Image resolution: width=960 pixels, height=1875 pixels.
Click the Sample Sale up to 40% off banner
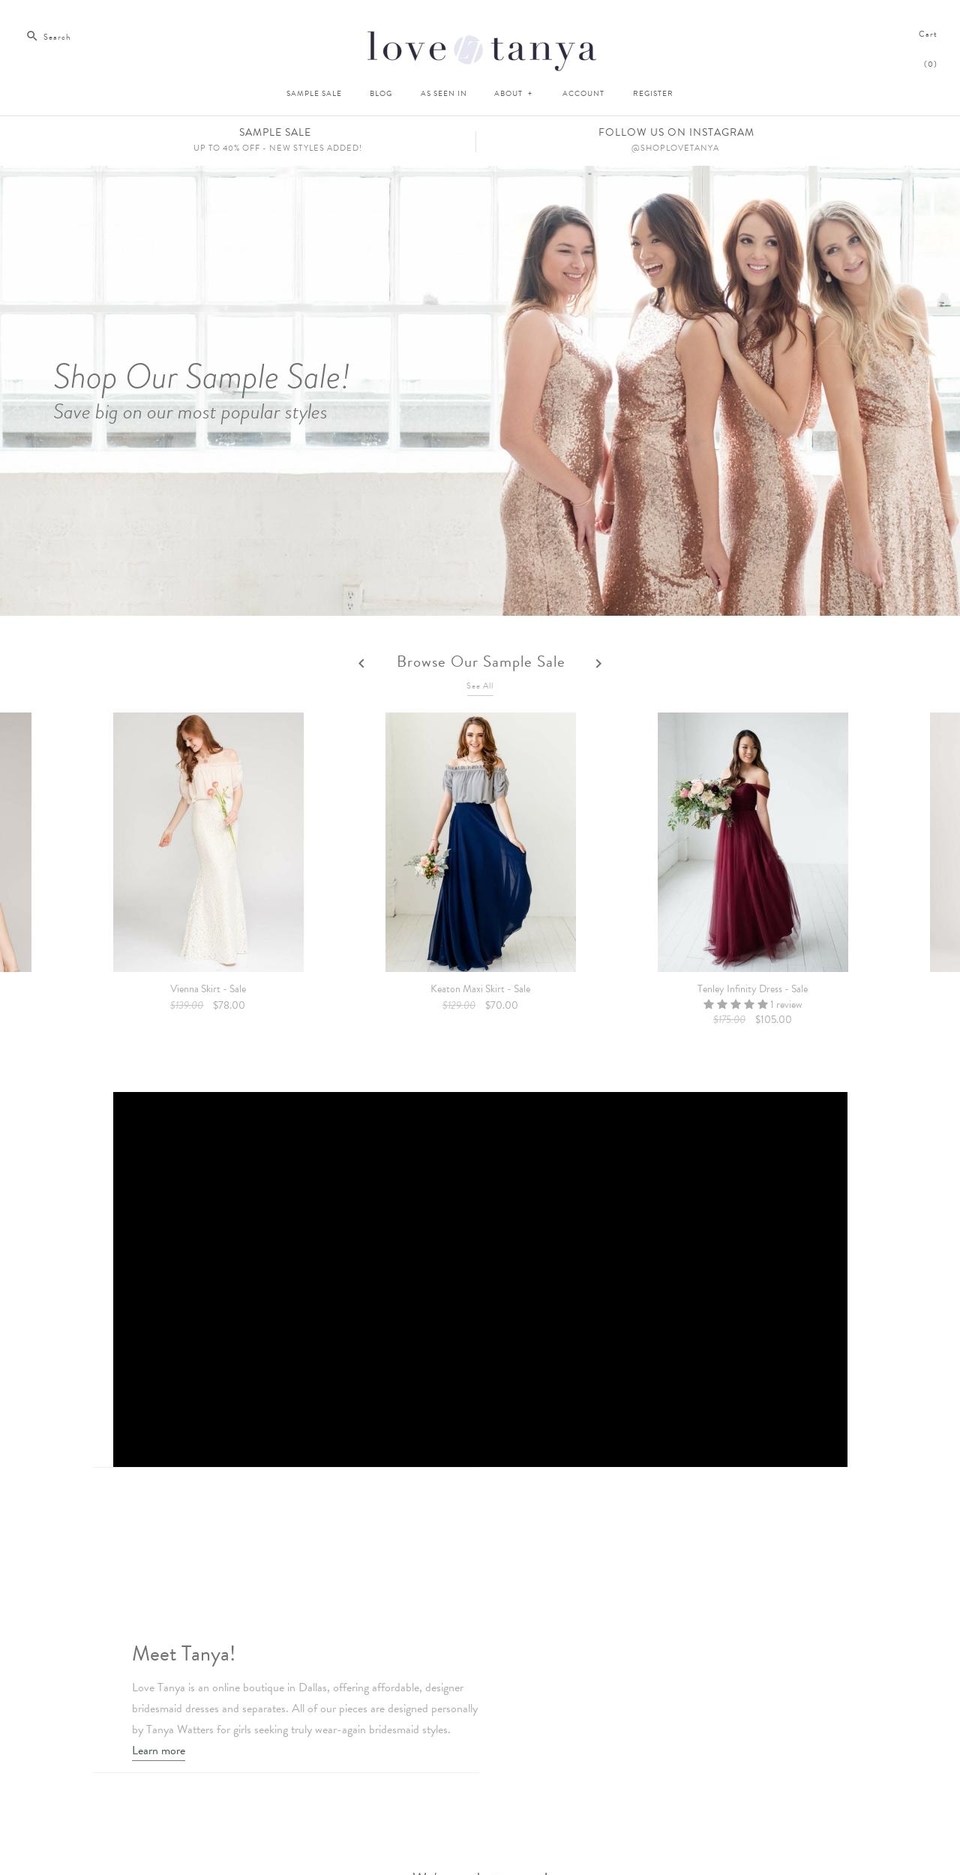[x=275, y=139]
